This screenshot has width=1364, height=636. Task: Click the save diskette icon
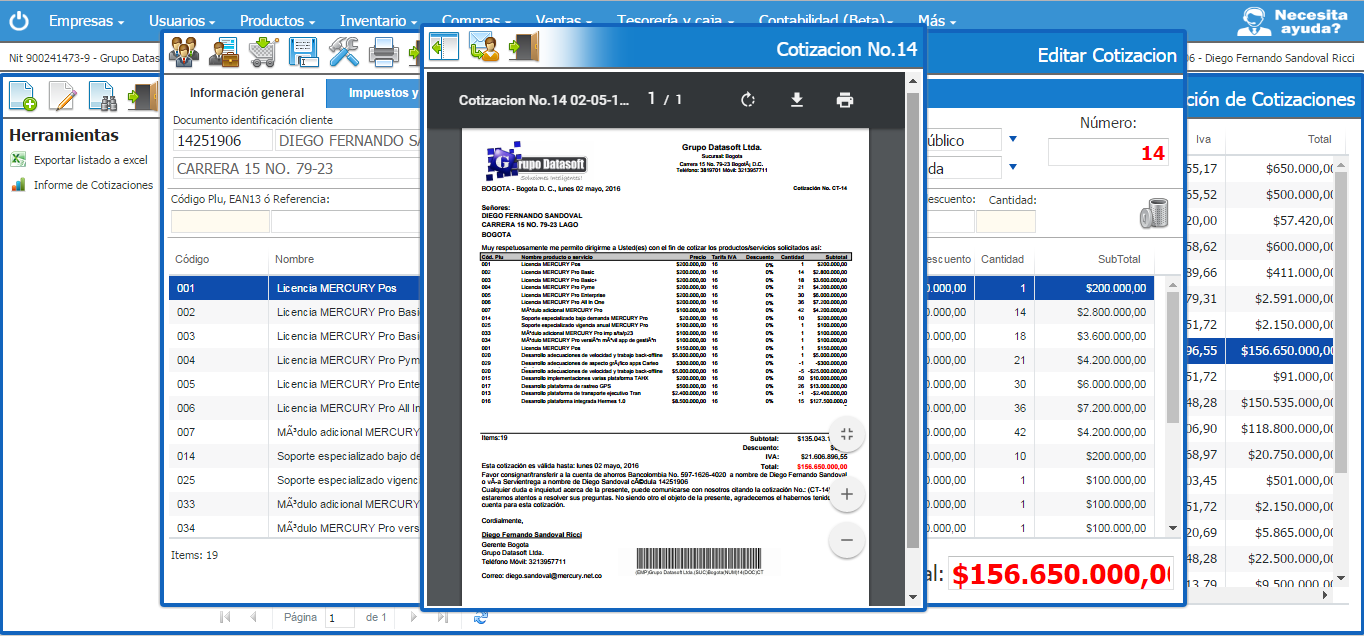[304, 51]
